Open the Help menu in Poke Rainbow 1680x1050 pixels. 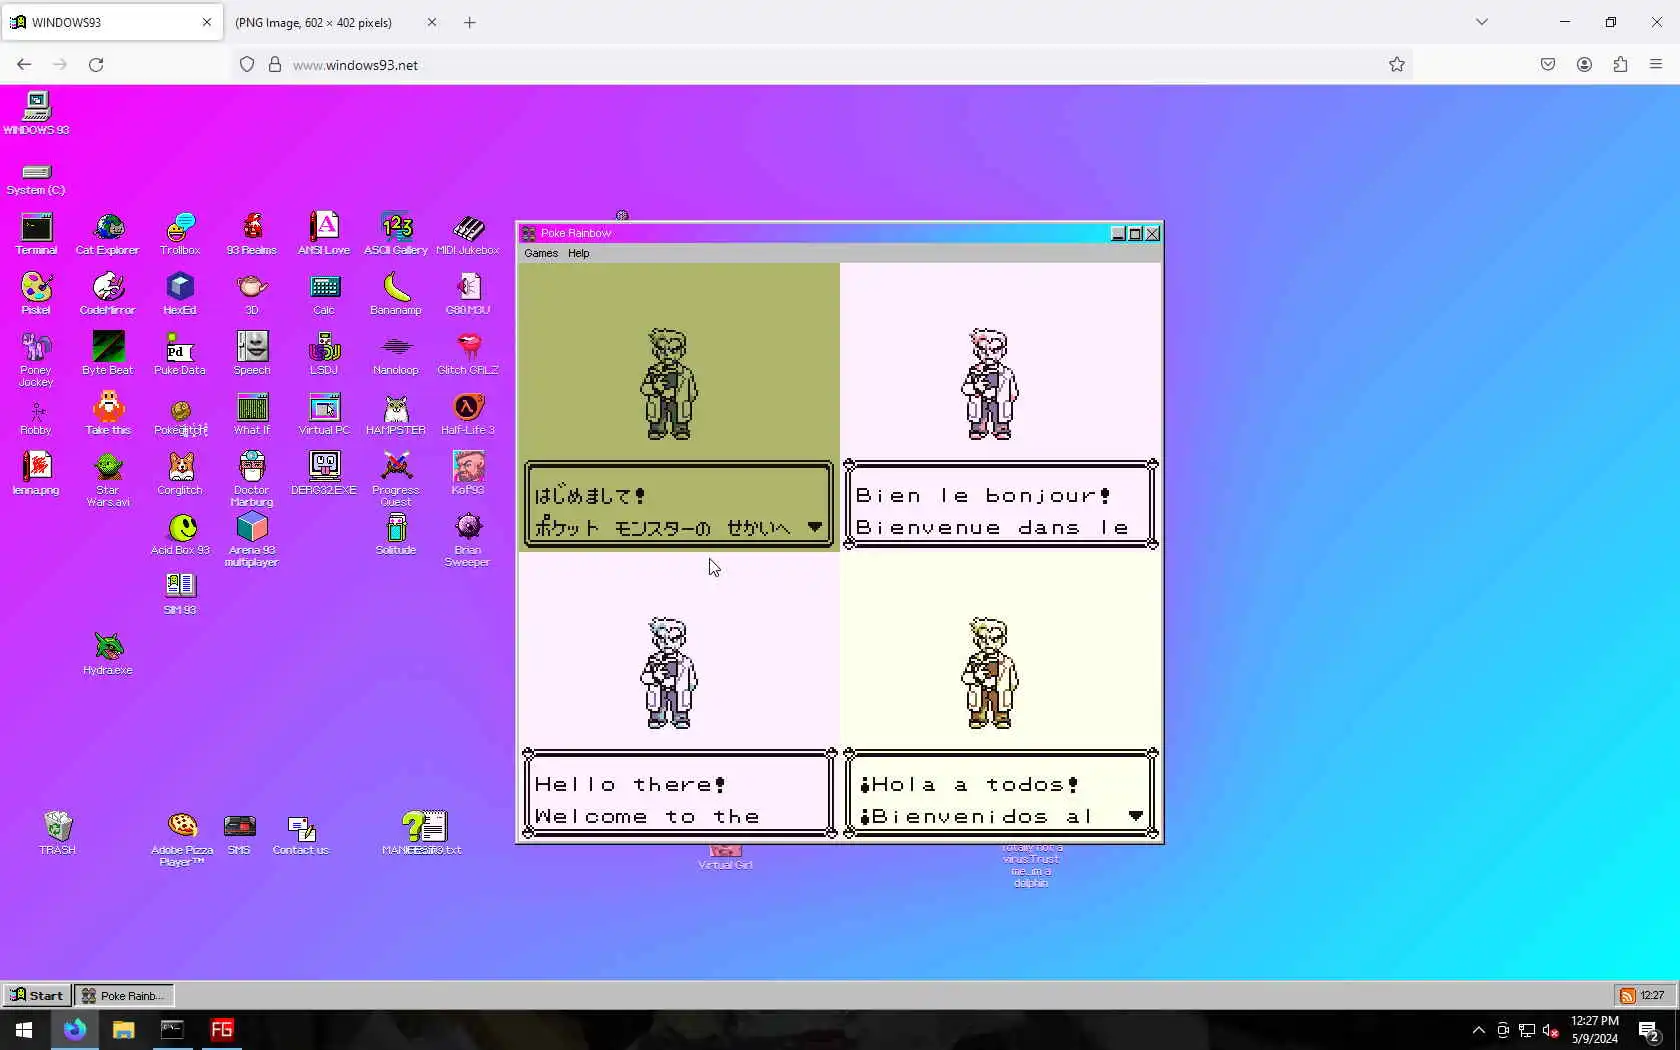[x=579, y=253]
